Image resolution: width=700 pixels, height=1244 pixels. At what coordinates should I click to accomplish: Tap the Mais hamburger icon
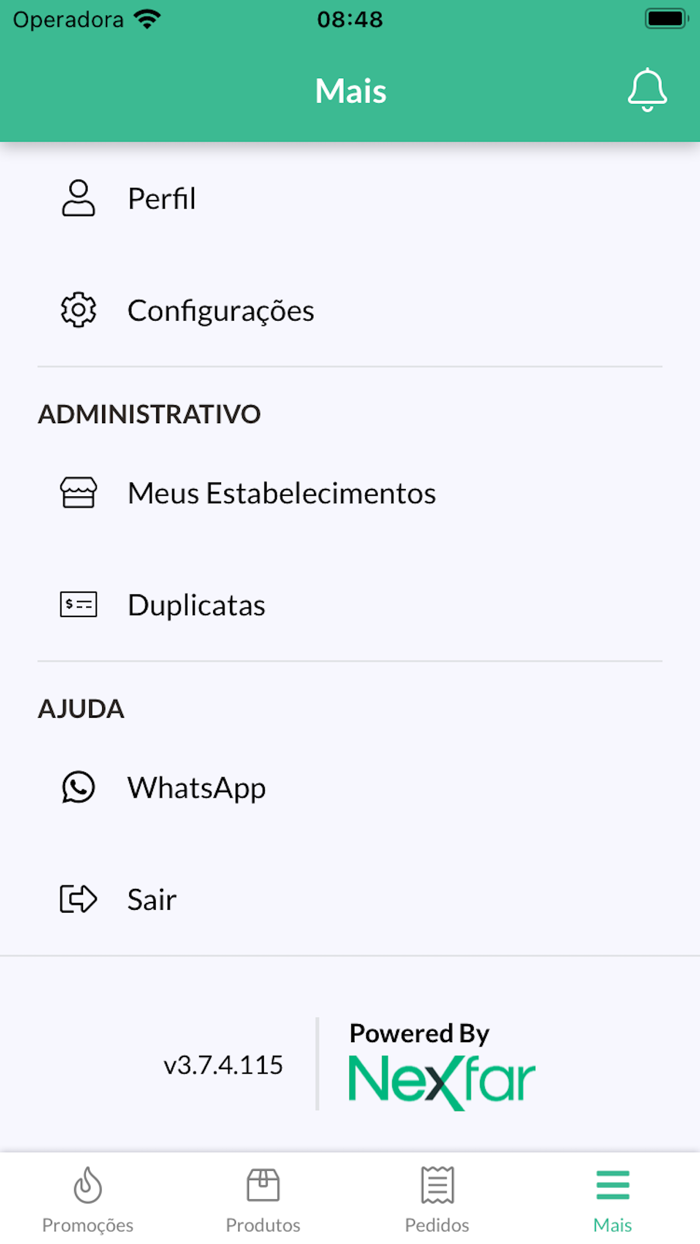pyautogui.click(x=612, y=1185)
